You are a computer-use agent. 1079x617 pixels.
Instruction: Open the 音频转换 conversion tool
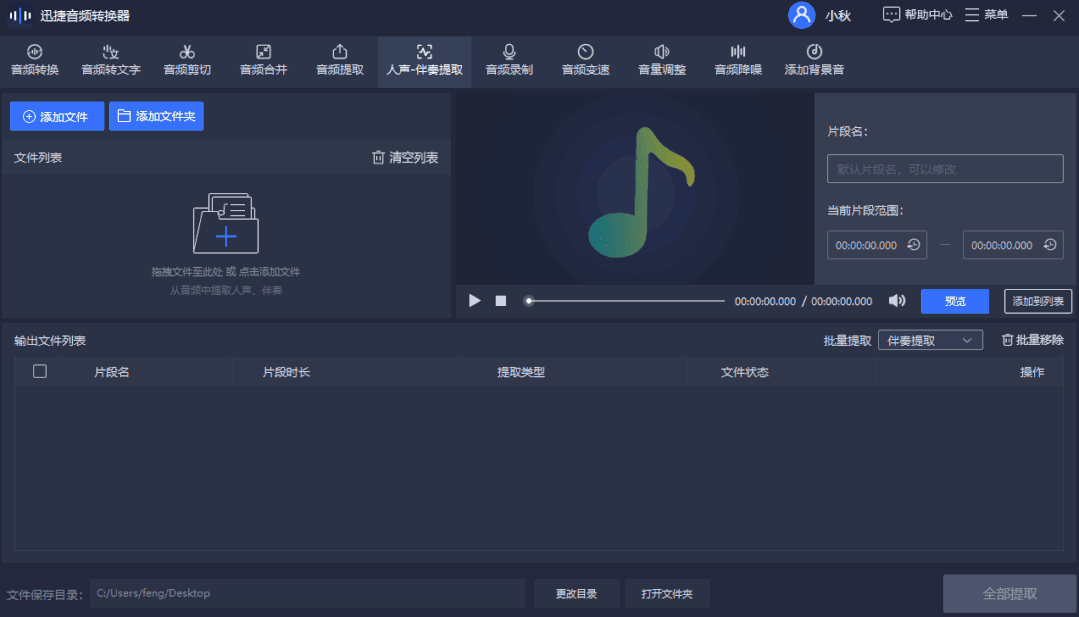(x=34, y=60)
